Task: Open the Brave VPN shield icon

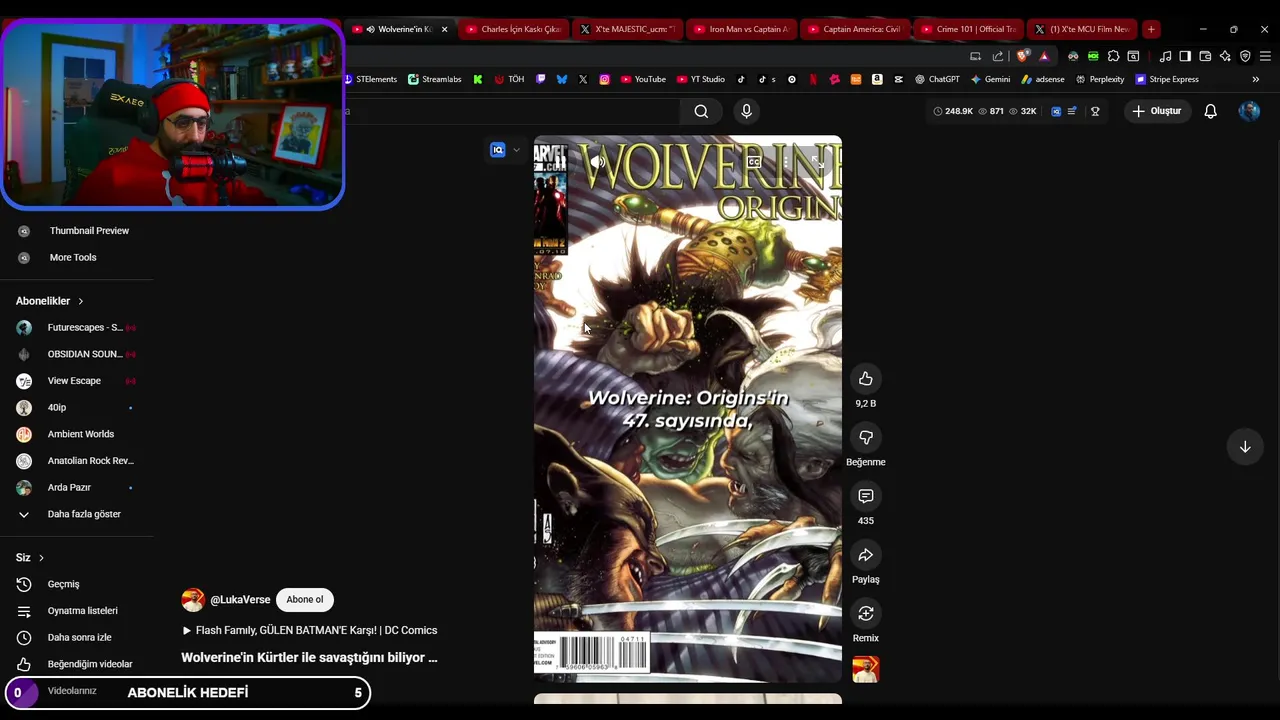Action: (1245, 56)
